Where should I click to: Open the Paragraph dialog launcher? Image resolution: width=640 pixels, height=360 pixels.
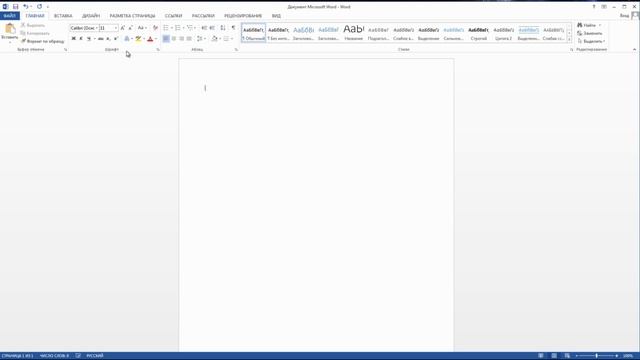pyautogui.click(x=236, y=50)
